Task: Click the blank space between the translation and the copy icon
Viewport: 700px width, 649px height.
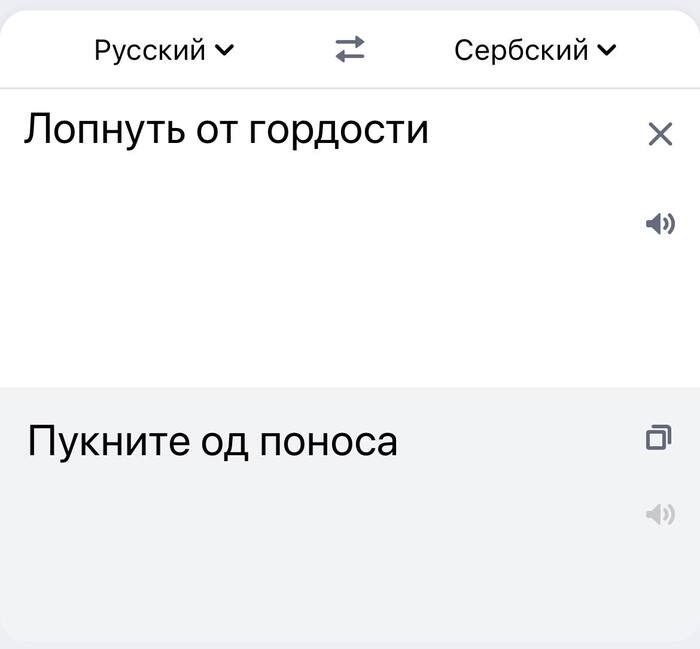Action: 520,440
